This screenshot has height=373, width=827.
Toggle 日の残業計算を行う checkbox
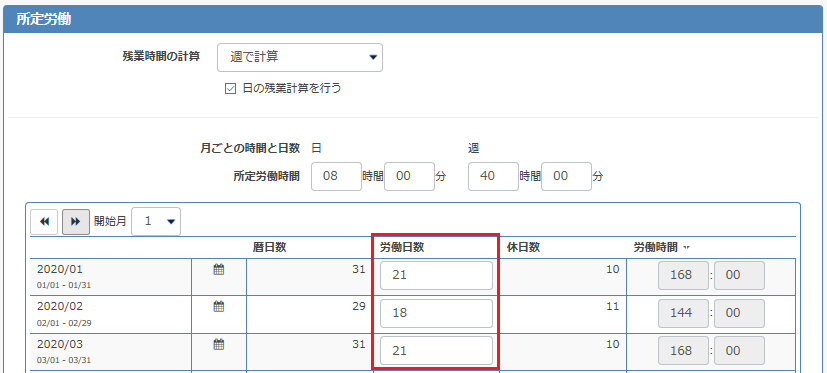[230, 89]
